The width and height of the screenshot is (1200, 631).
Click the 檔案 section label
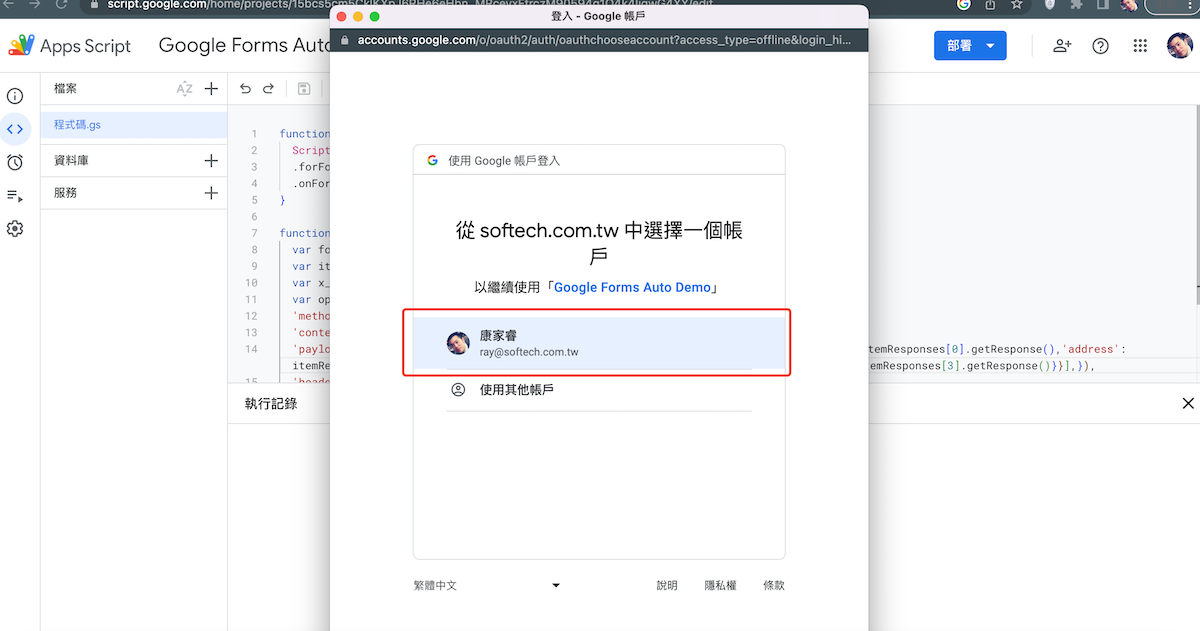coord(65,89)
